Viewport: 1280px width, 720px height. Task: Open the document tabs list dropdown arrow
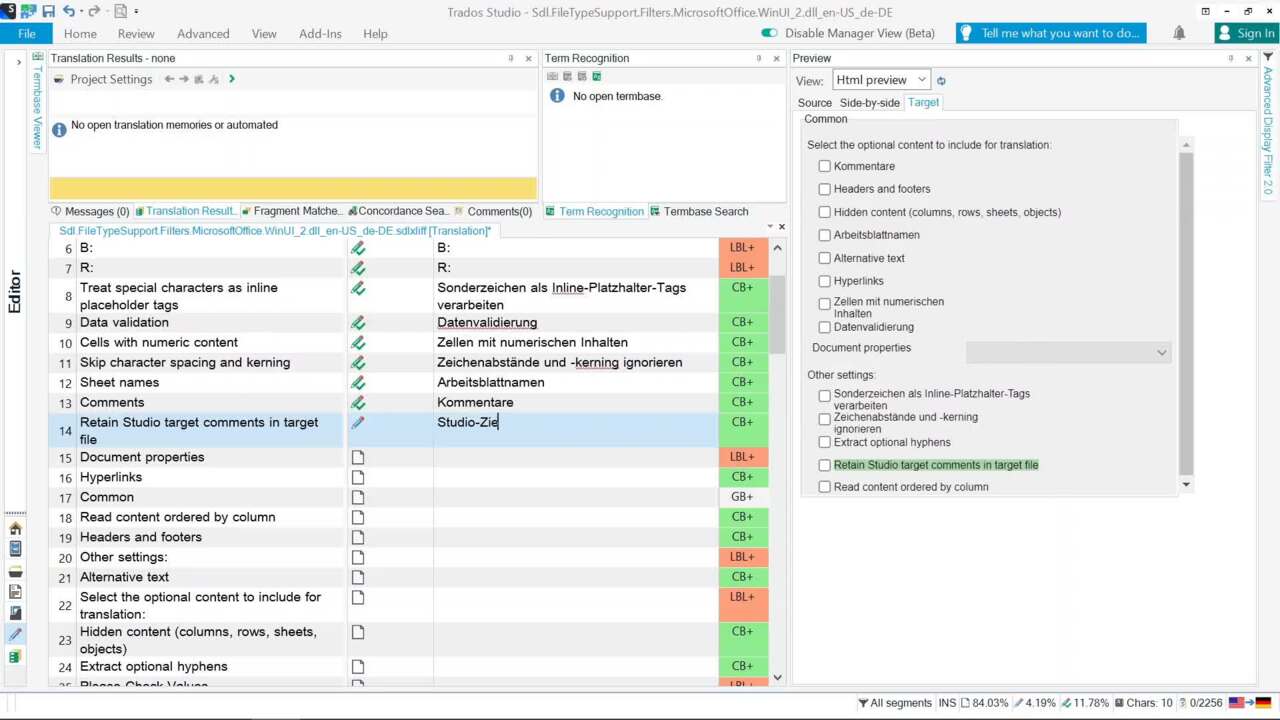(769, 227)
